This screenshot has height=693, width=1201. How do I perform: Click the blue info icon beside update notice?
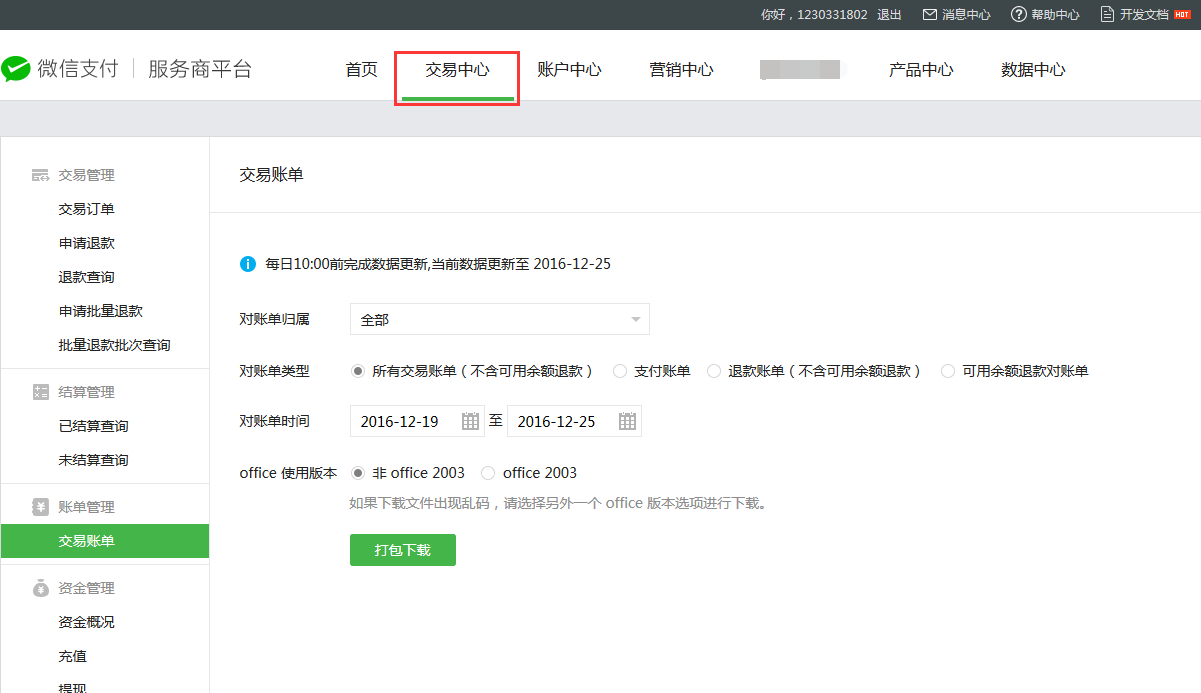pos(248,265)
